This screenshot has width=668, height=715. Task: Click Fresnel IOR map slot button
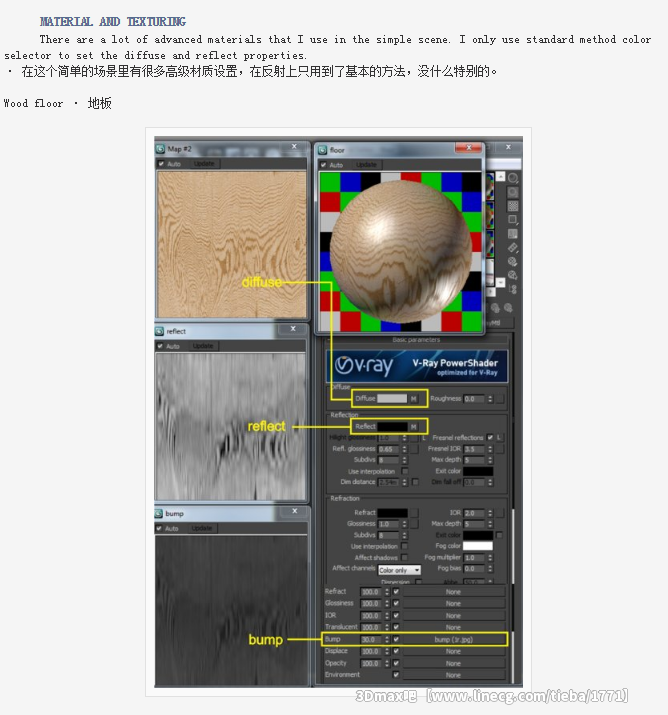[500, 449]
